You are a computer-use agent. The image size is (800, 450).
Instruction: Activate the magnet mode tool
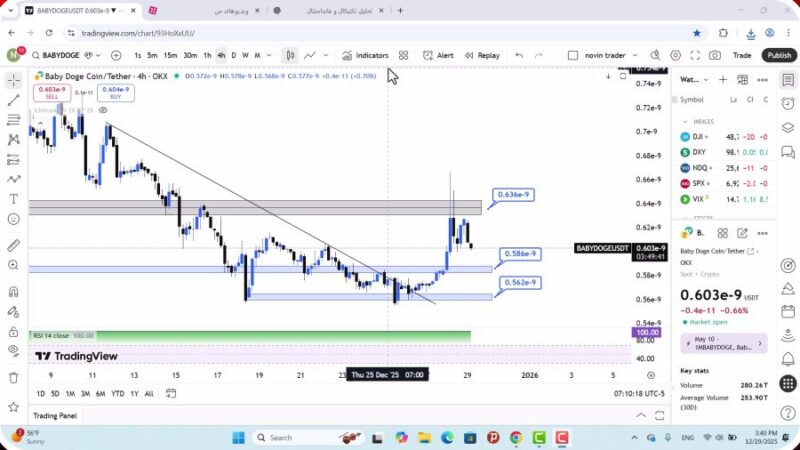(13, 292)
